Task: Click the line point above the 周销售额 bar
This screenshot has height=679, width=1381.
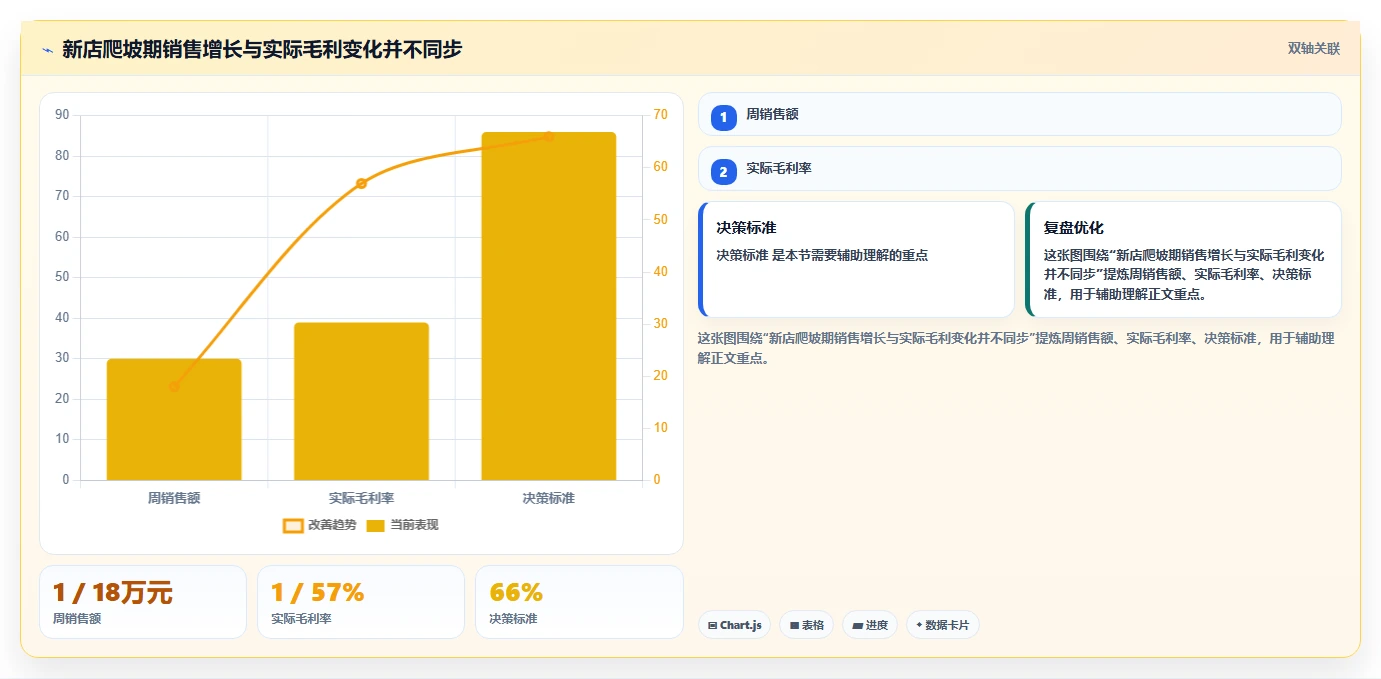Action: click(x=174, y=386)
